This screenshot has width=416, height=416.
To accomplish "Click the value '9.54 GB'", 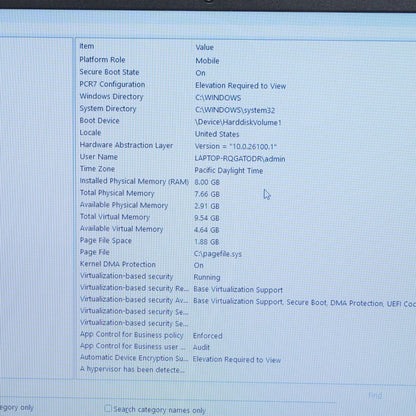I will pyautogui.click(x=207, y=218).
